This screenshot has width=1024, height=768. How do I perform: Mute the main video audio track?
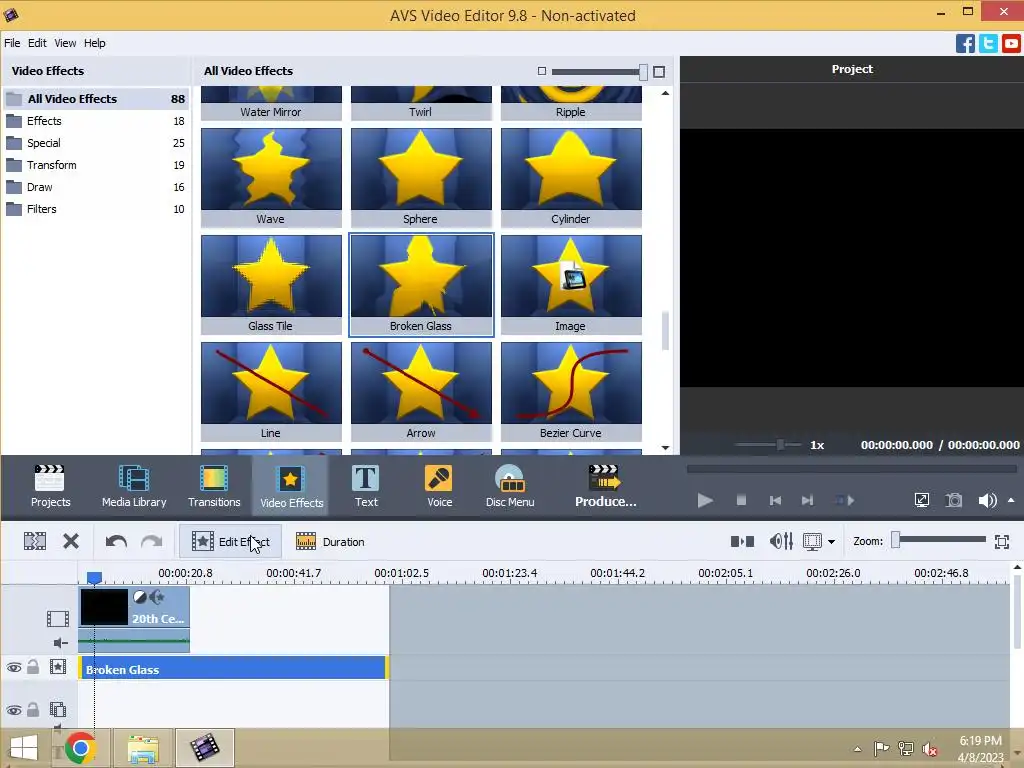point(60,643)
